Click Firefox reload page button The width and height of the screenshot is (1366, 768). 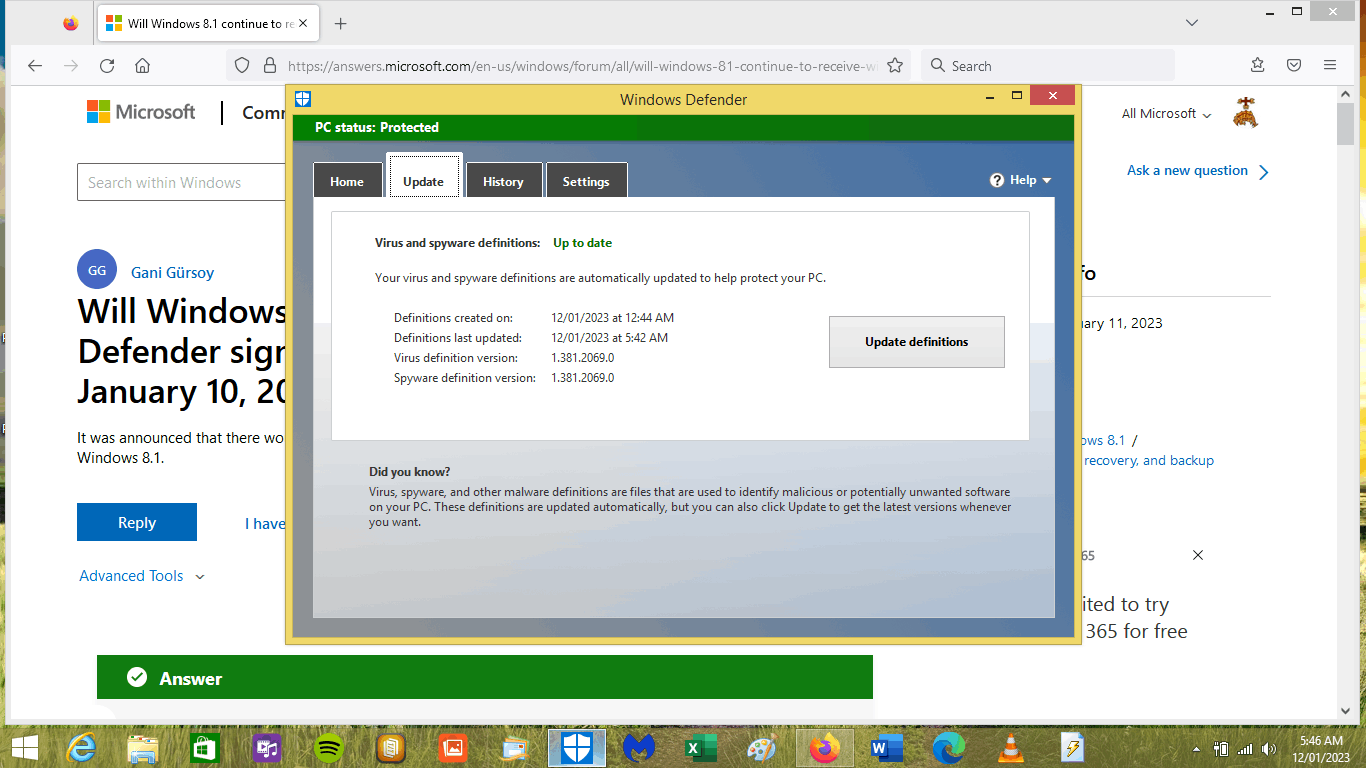107,66
